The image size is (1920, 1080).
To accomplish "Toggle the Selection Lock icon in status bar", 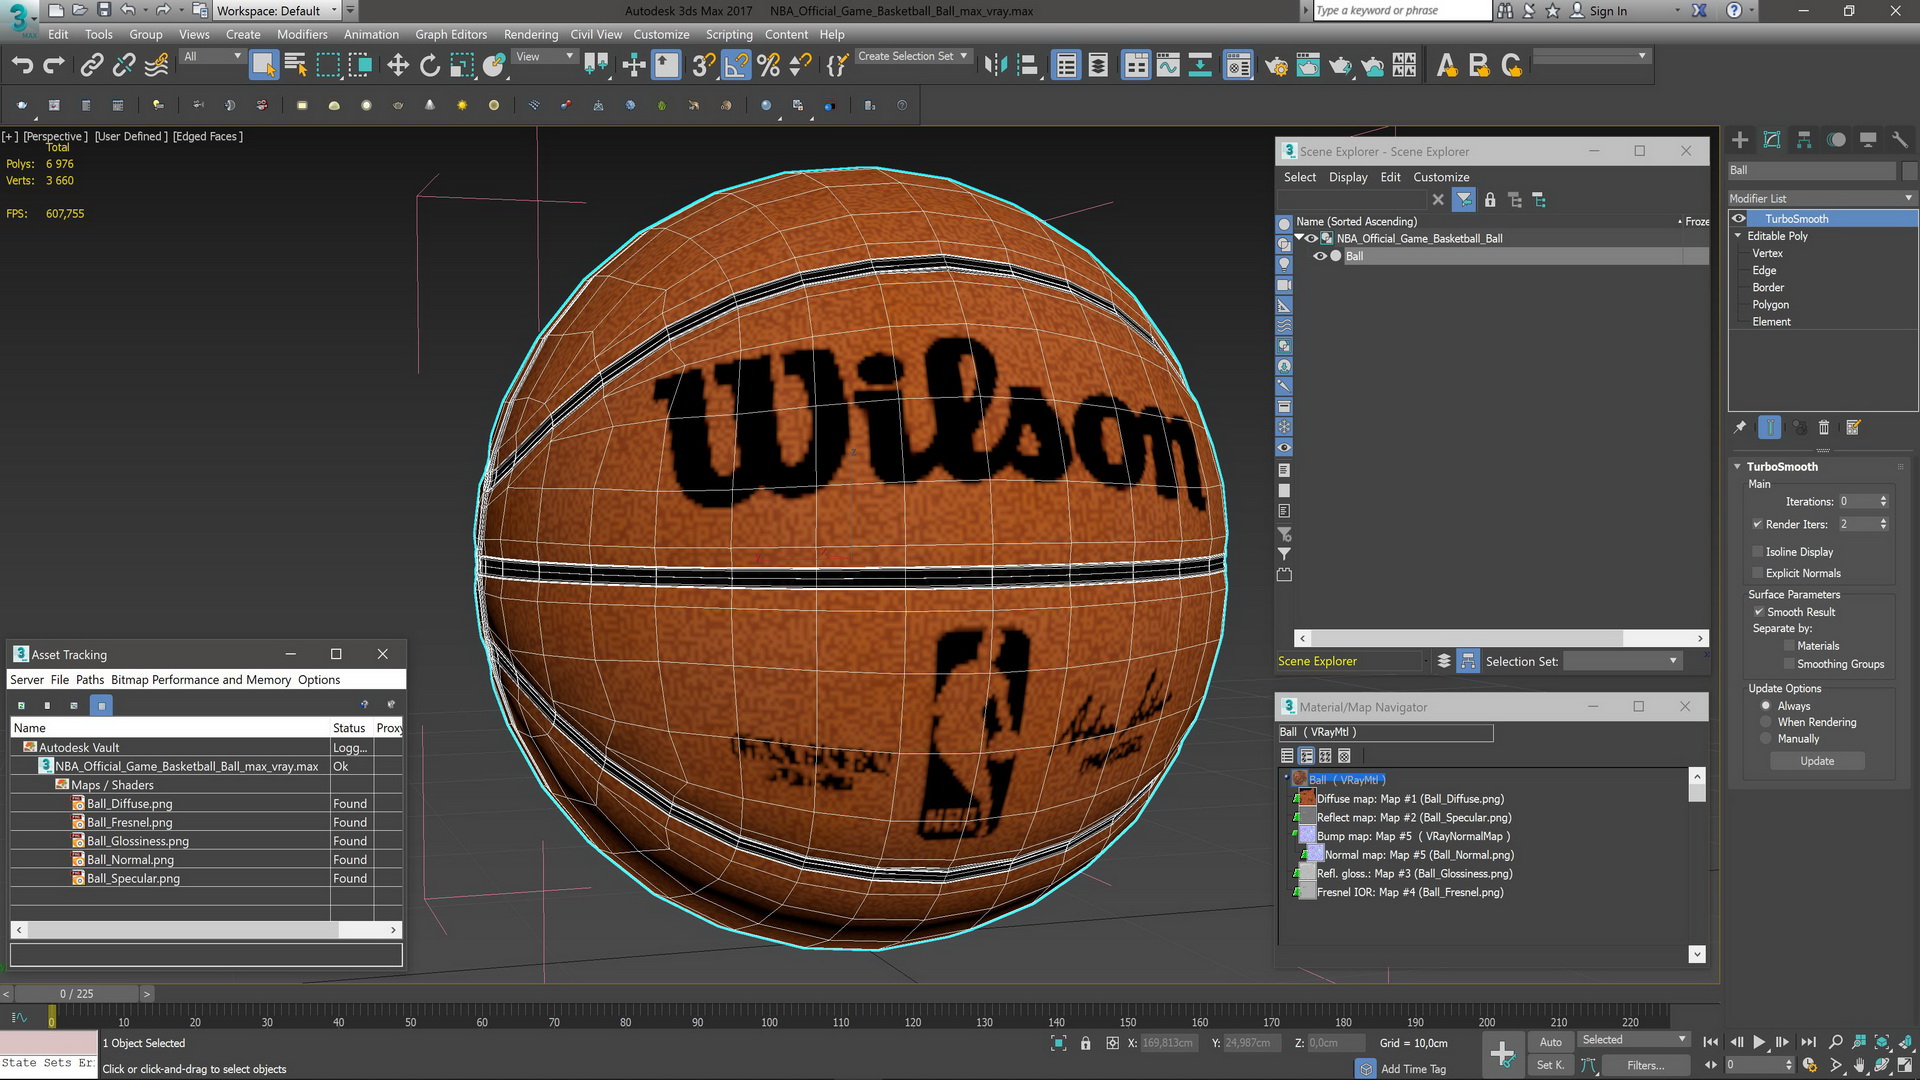I will pyautogui.click(x=1085, y=1043).
